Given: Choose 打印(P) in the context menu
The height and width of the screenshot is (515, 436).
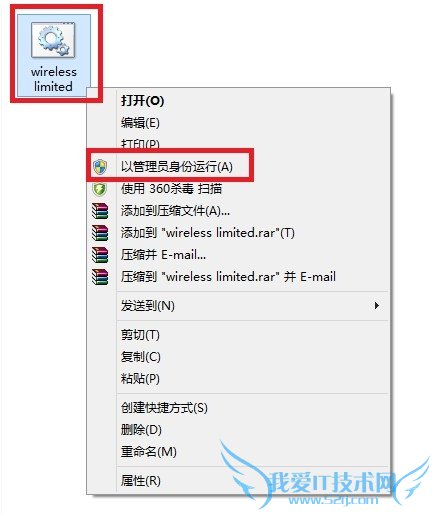Looking at the screenshot, I should pyautogui.click(x=140, y=144).
